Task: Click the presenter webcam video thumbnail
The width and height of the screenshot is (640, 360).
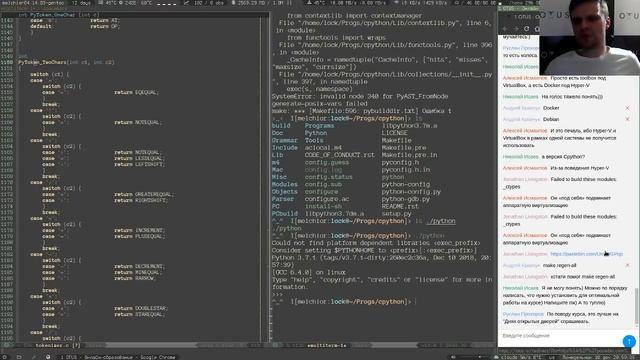Action: pos(589,38)
